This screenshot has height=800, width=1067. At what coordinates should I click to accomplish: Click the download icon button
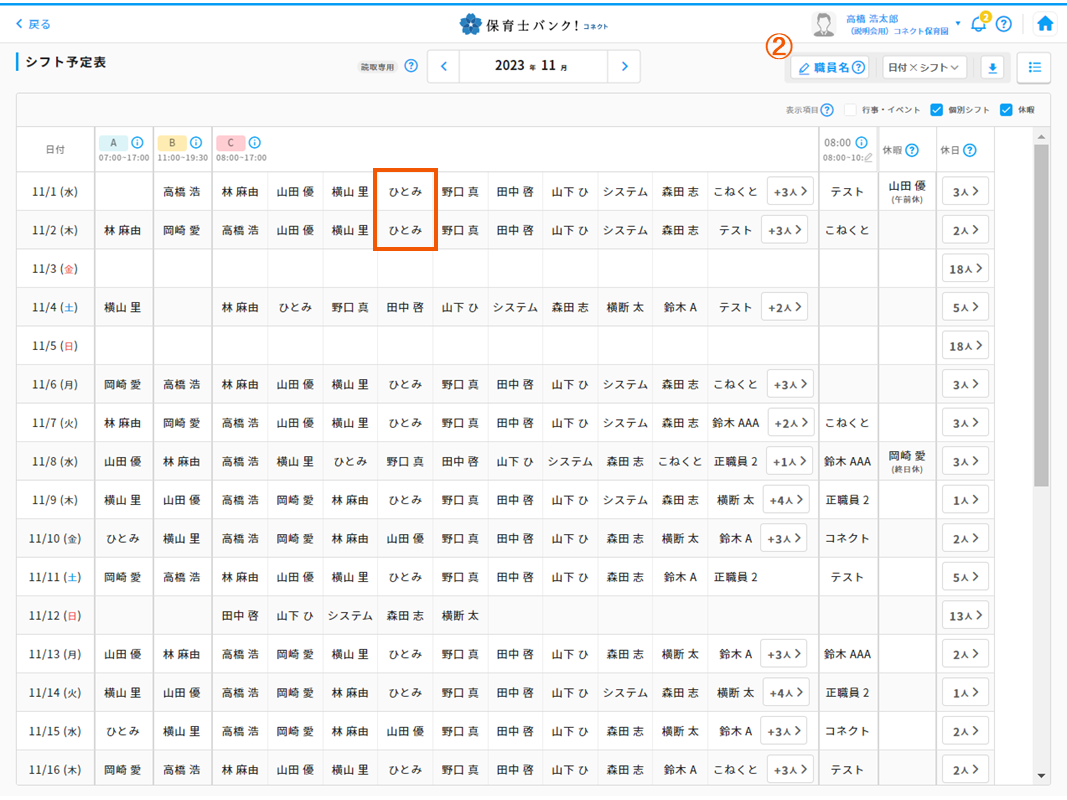pos(992,68)
